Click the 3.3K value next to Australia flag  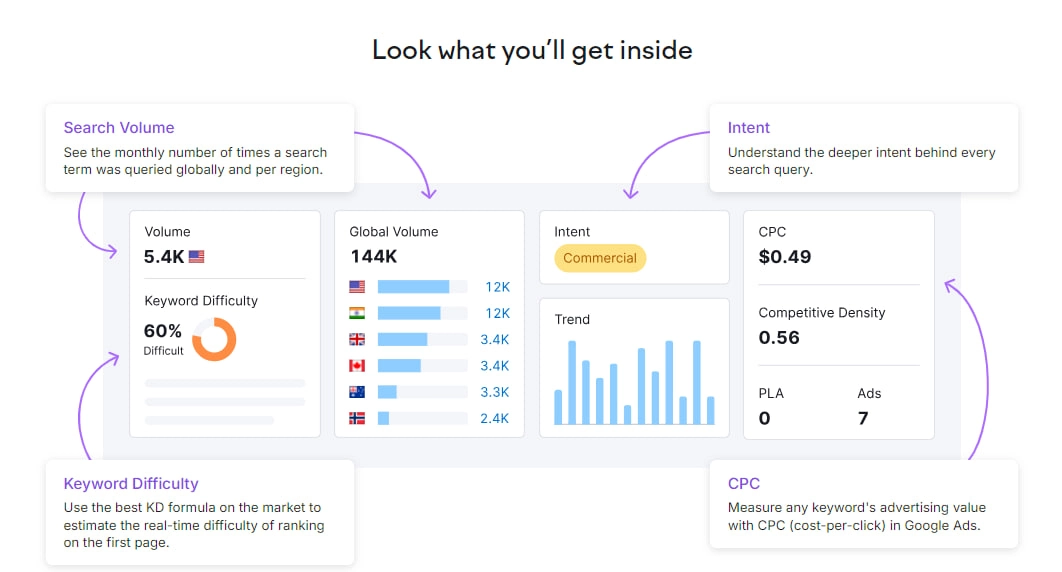coord(495,392)
